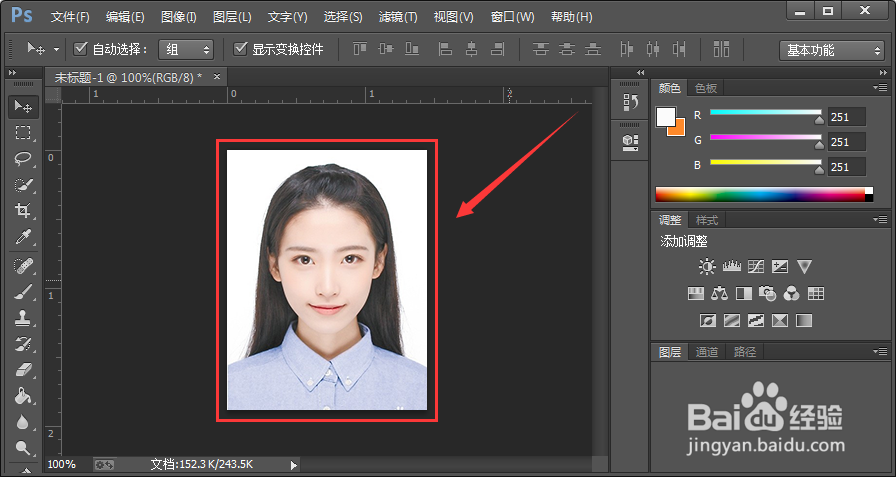Select the Spot Healing Brush tool
The height and width of the screenshot is (477, 896).
pos(23,266)
